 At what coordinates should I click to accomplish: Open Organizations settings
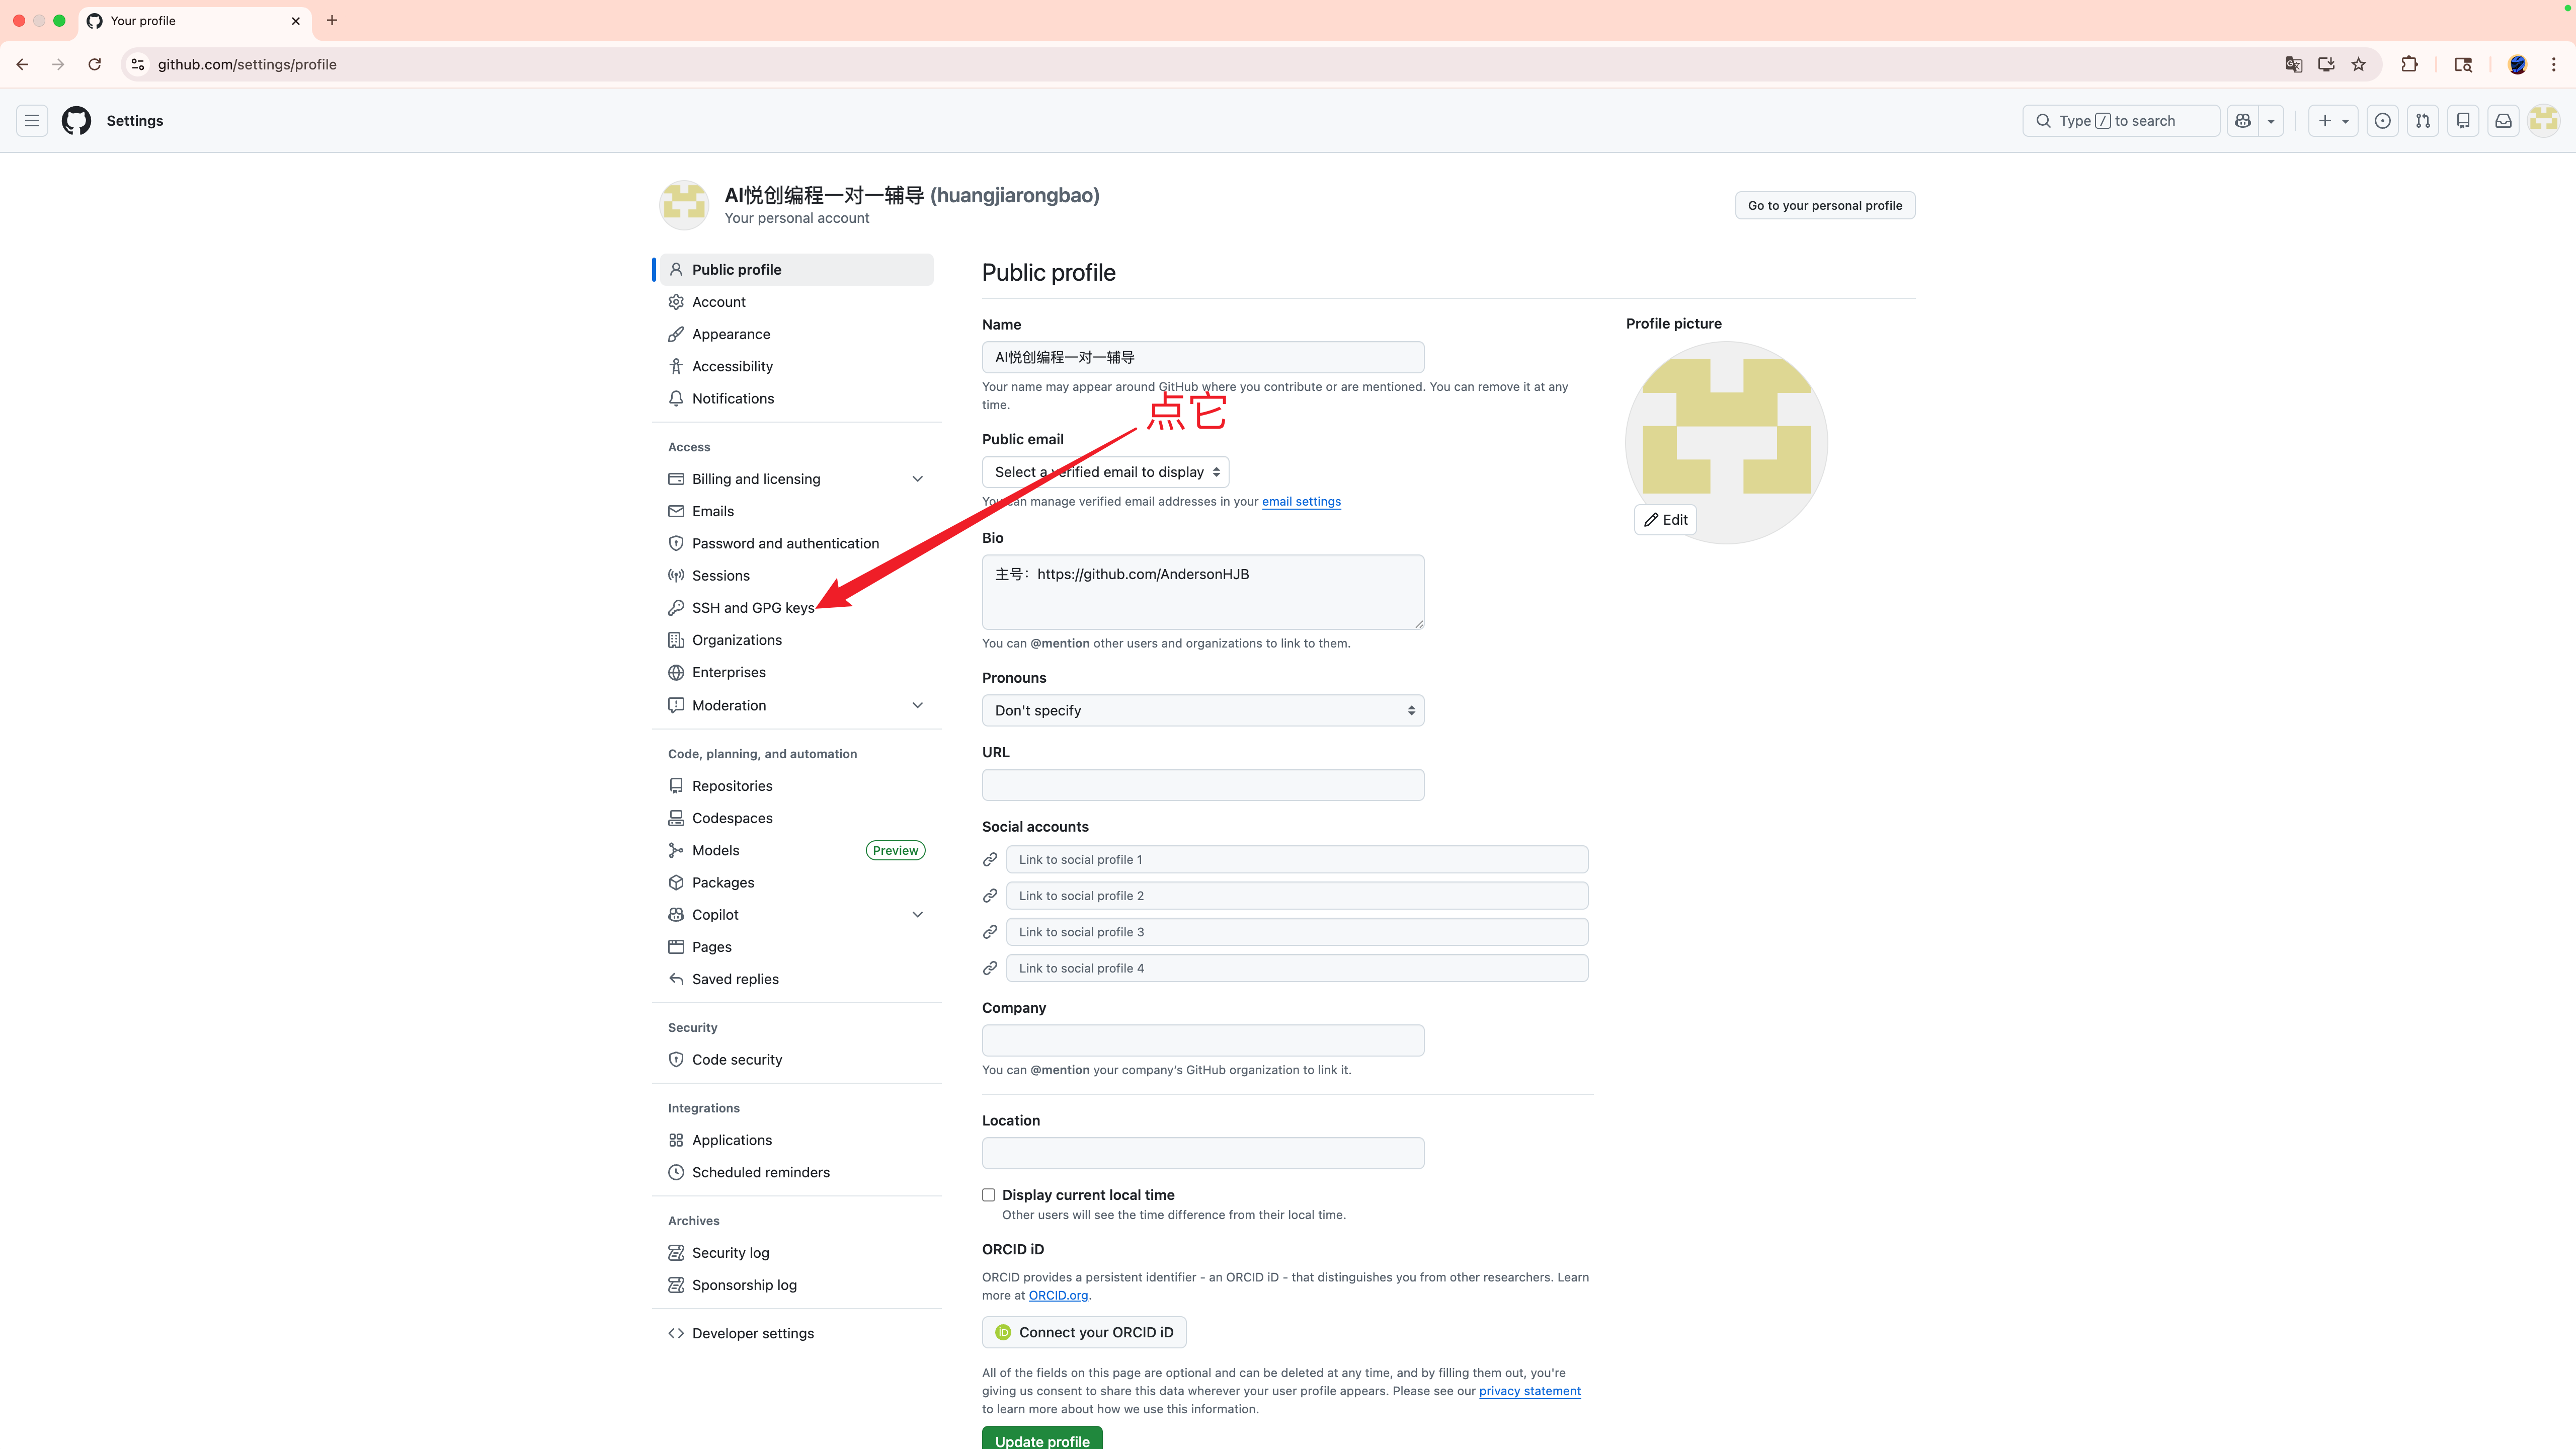[x=797, y=640]
